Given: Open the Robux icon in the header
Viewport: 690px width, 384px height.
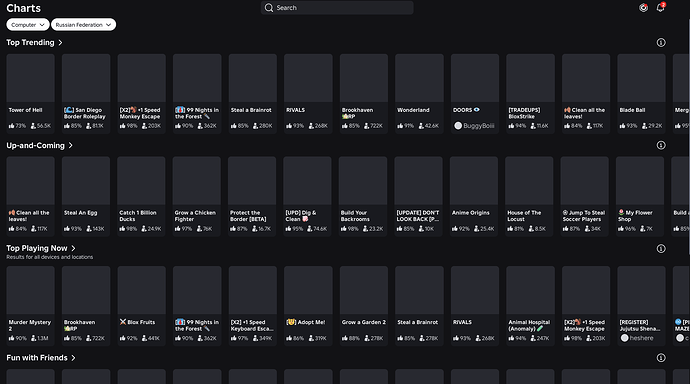Looking at the screenshot, I should [x=643, y=7].
